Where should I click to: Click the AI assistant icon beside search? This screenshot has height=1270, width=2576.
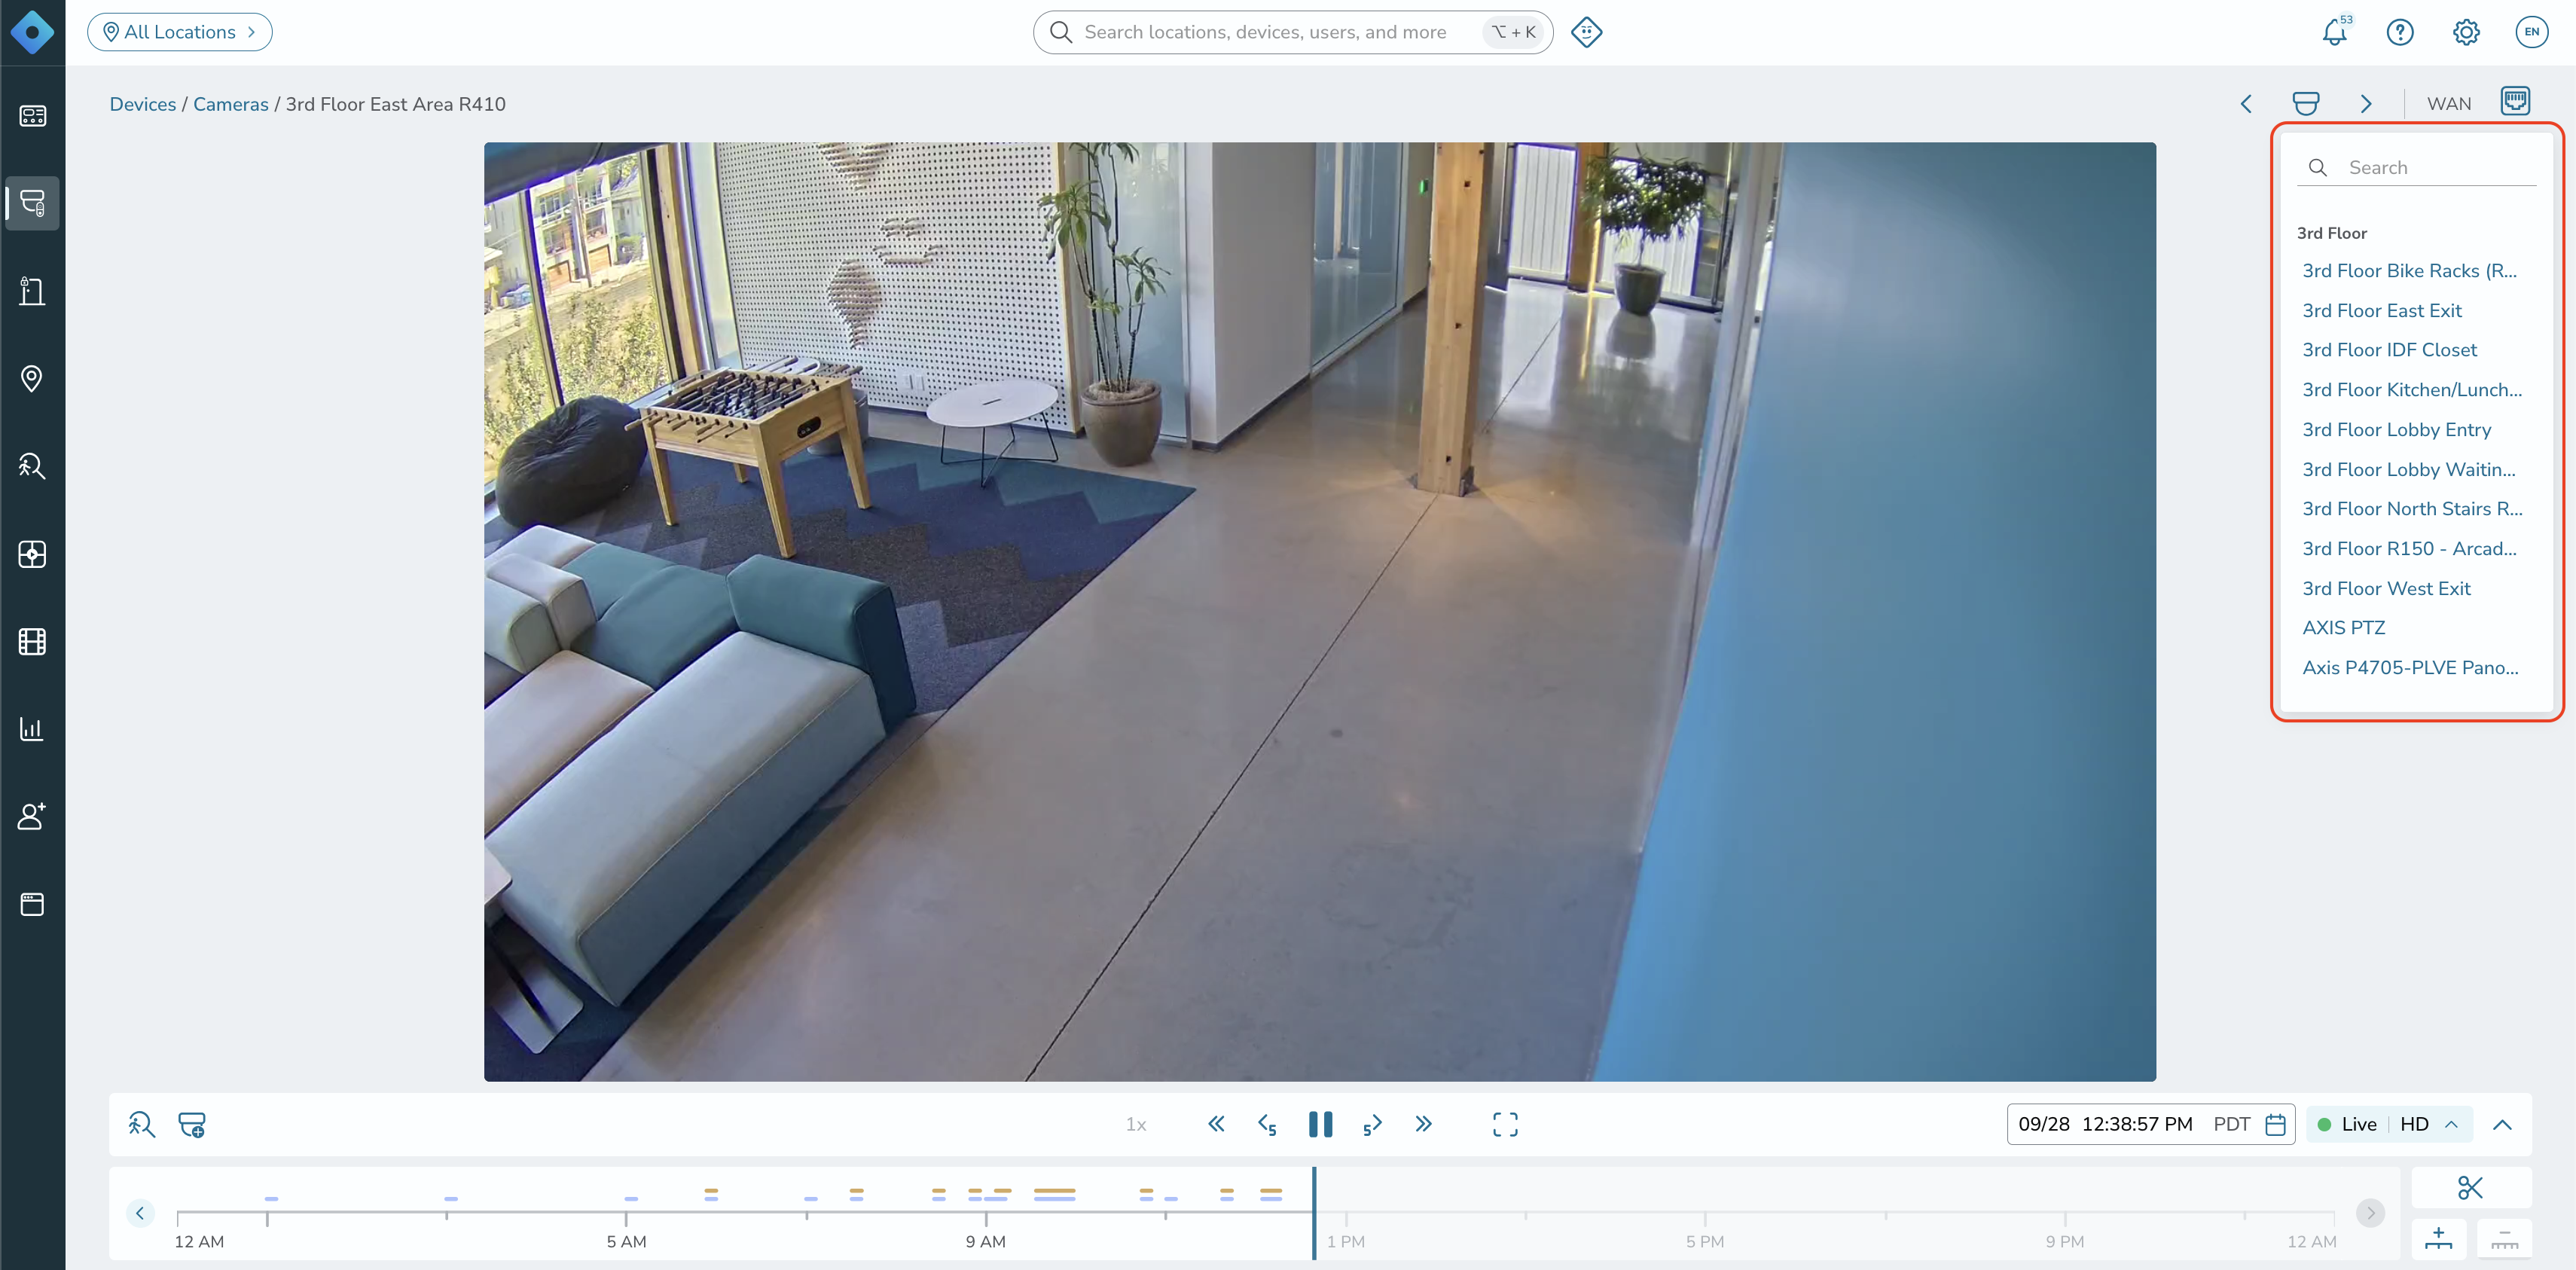coord(1586,32)
